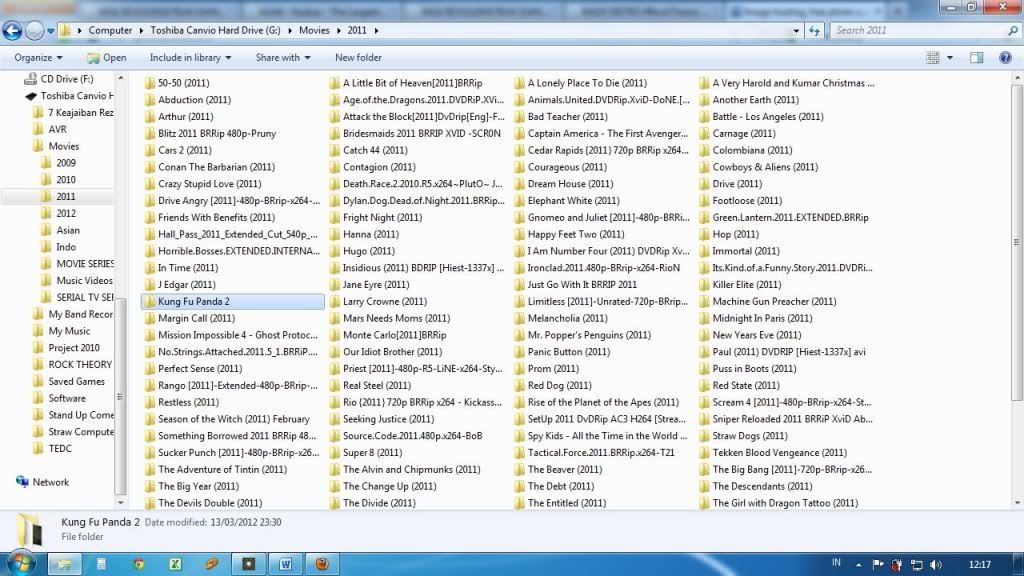This screenshot has height=576, width=1024.
Task: Click Movies in the address breadcrumb
Action: [314, 30]
